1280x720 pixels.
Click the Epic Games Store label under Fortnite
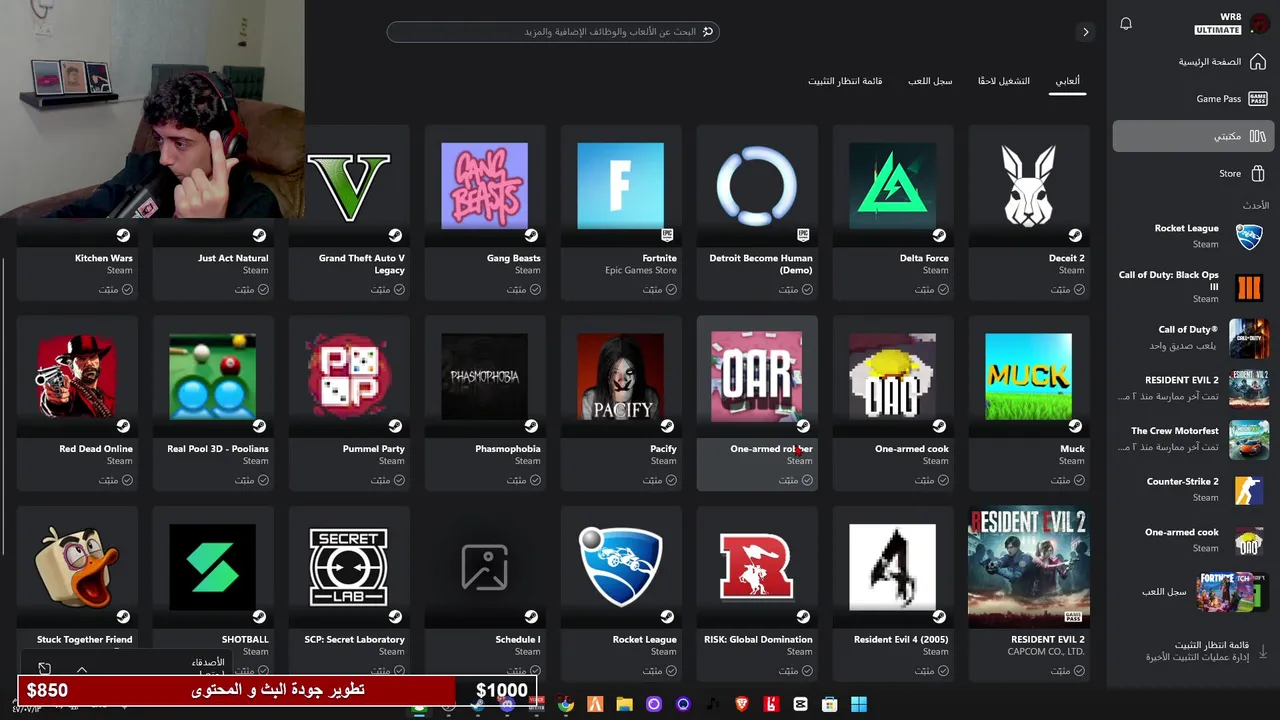641,270
